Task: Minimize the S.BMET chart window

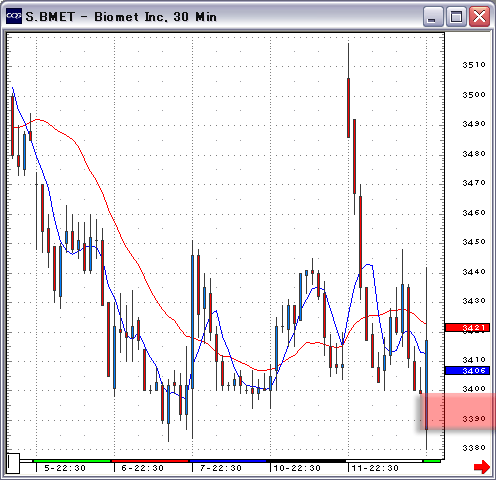Action: pos(433,16)
